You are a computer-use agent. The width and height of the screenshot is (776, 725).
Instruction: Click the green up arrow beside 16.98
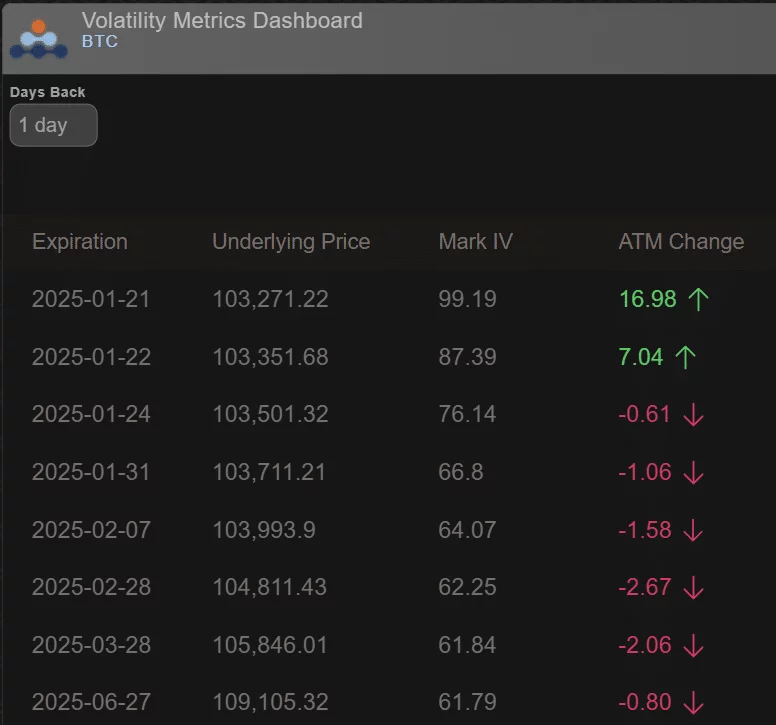click(698, 299)
